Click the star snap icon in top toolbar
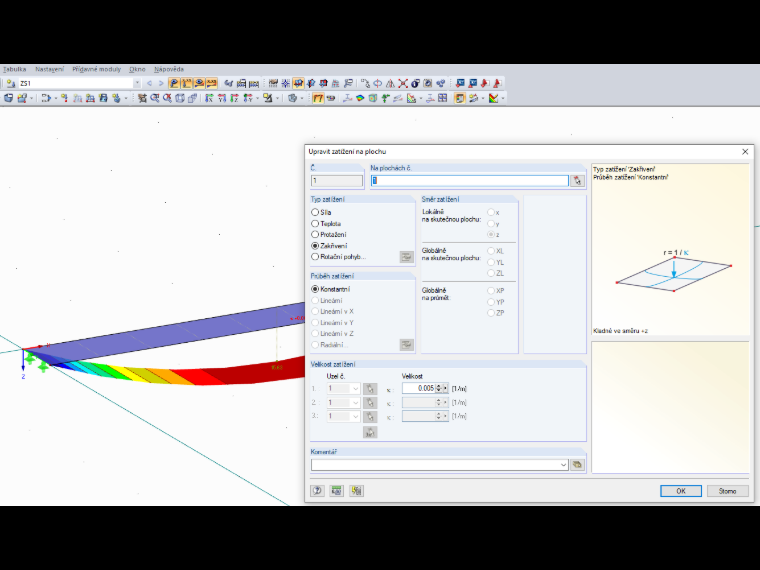Viewport: 760px width, 570px height. coord(285,83)
